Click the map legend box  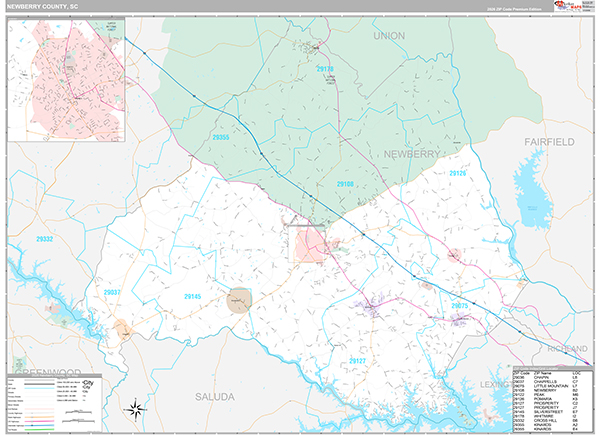(54, 404)
